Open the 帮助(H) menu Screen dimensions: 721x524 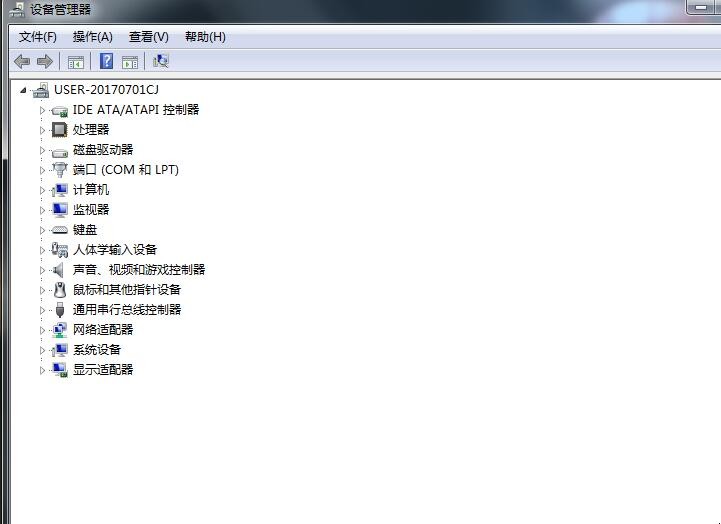pos(205,37)
